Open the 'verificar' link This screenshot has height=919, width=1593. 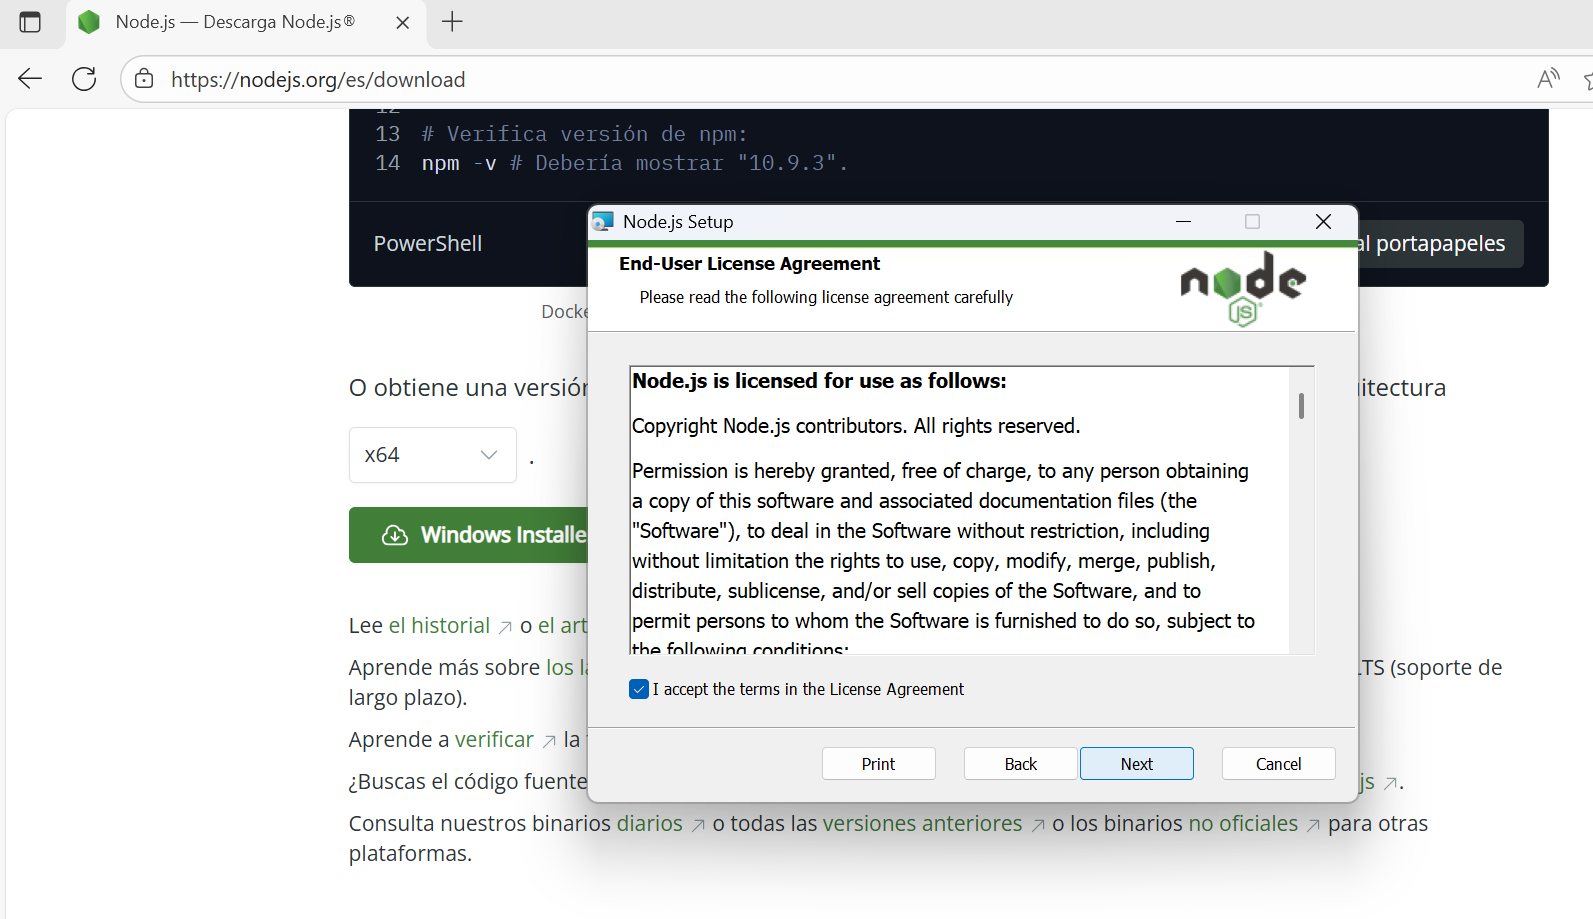coord(494,740)
